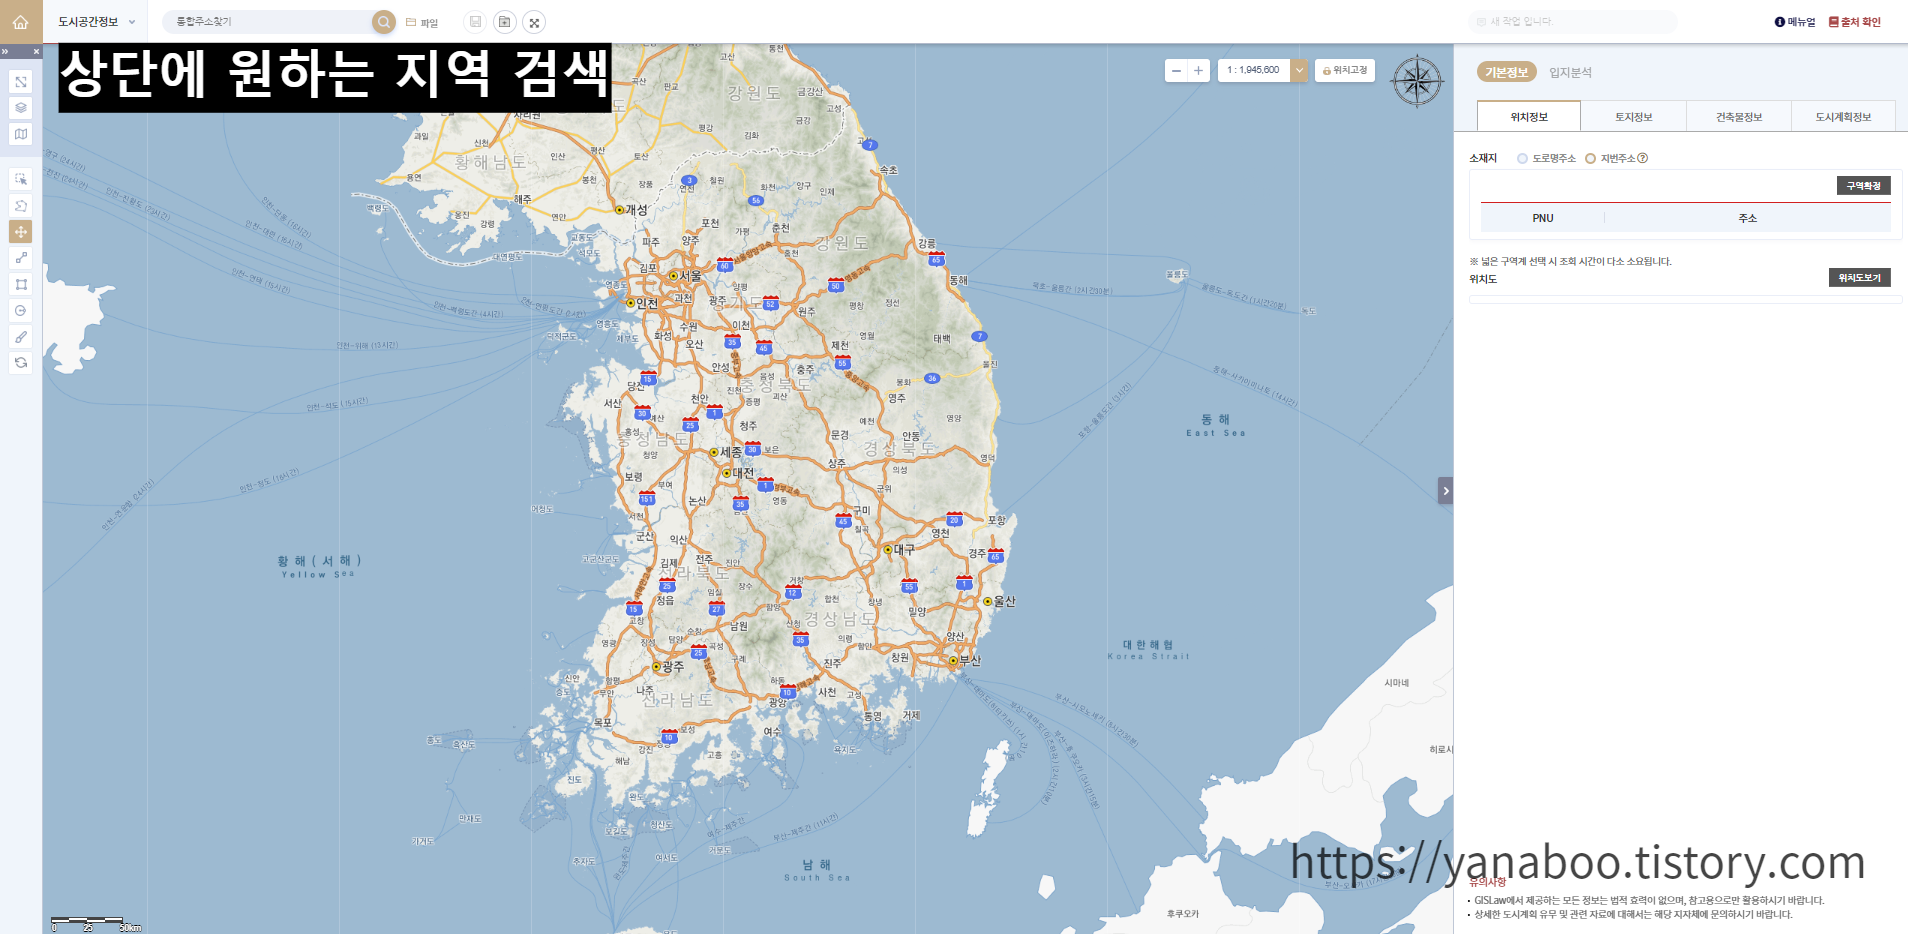Click the help question mark next to 지번주소
This screenshot has height=934, width=1908.
1643,158
